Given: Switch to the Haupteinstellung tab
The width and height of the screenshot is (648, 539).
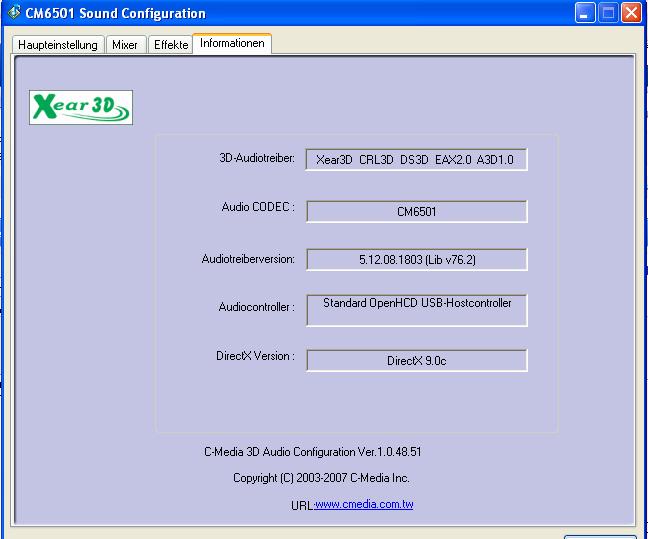Looking at the screenshot, I should 58,45.
